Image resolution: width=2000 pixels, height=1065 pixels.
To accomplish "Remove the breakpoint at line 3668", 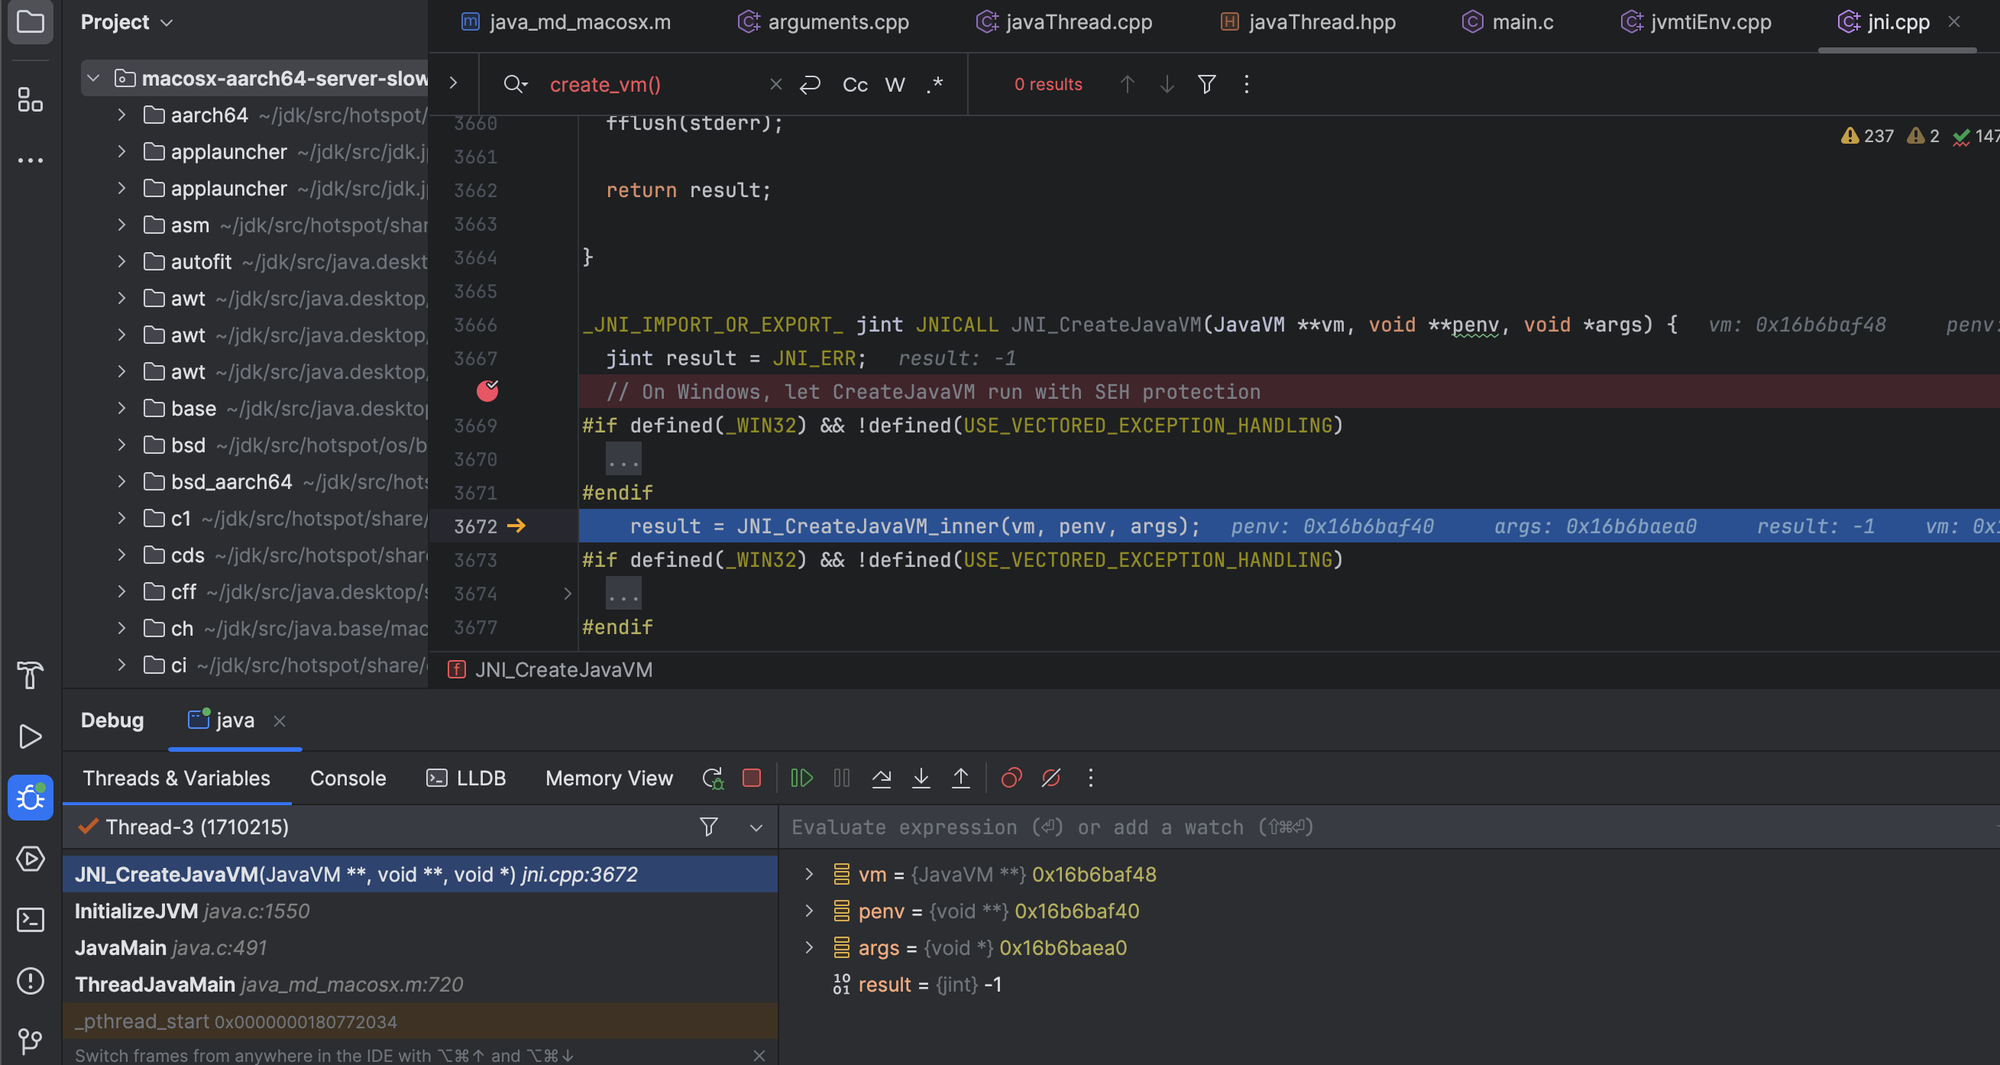I will point(487,391).
